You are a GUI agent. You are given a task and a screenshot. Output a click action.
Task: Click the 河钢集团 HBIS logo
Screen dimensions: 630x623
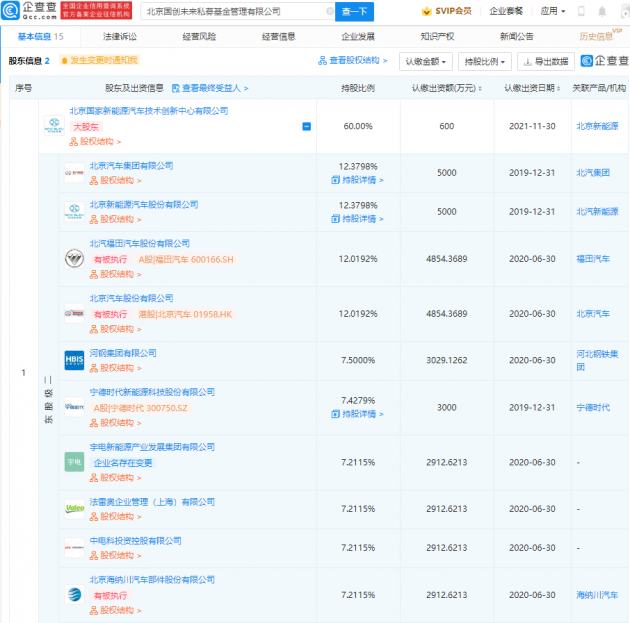click(75, 361)
